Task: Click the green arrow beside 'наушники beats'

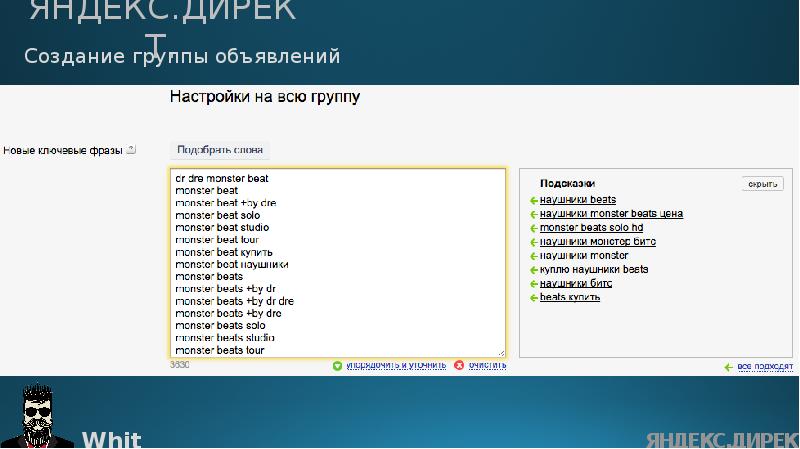Action: (533, 200)
